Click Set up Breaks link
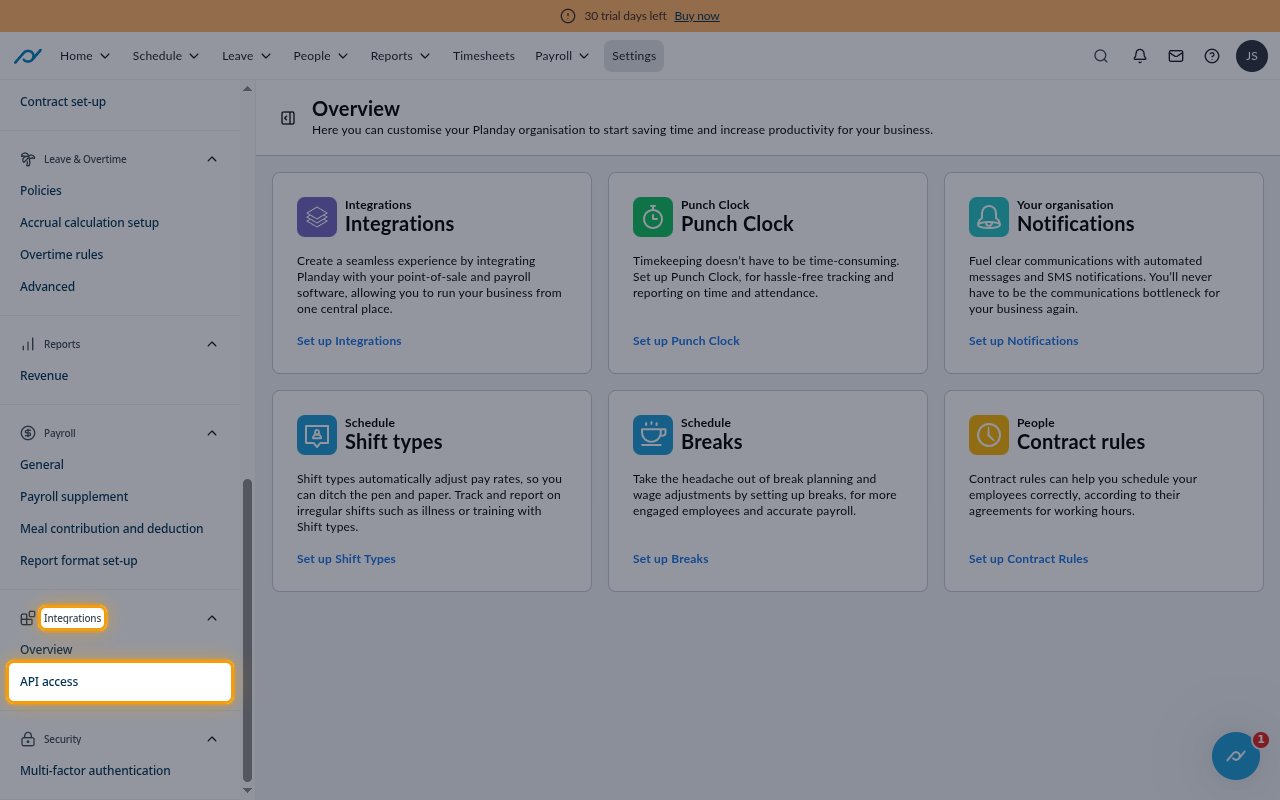Viewport: 1280px width, 800px height. (x=670, y=559)
